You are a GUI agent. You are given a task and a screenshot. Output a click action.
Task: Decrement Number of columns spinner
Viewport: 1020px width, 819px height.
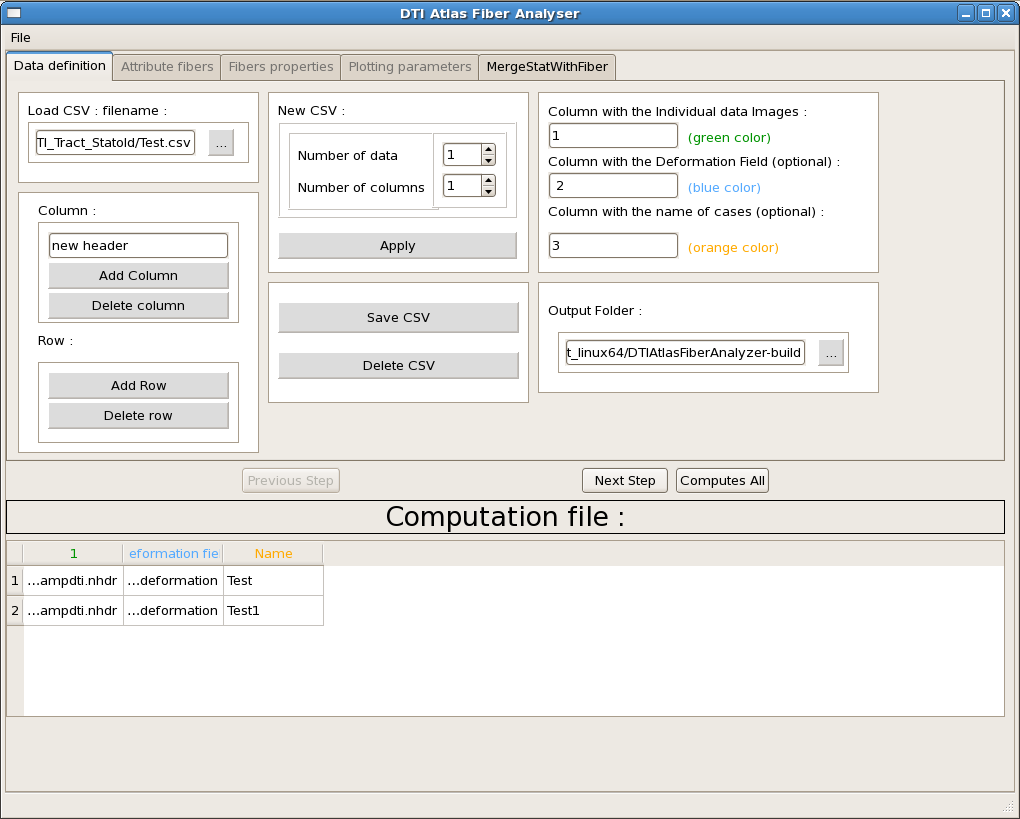(488, 191)
